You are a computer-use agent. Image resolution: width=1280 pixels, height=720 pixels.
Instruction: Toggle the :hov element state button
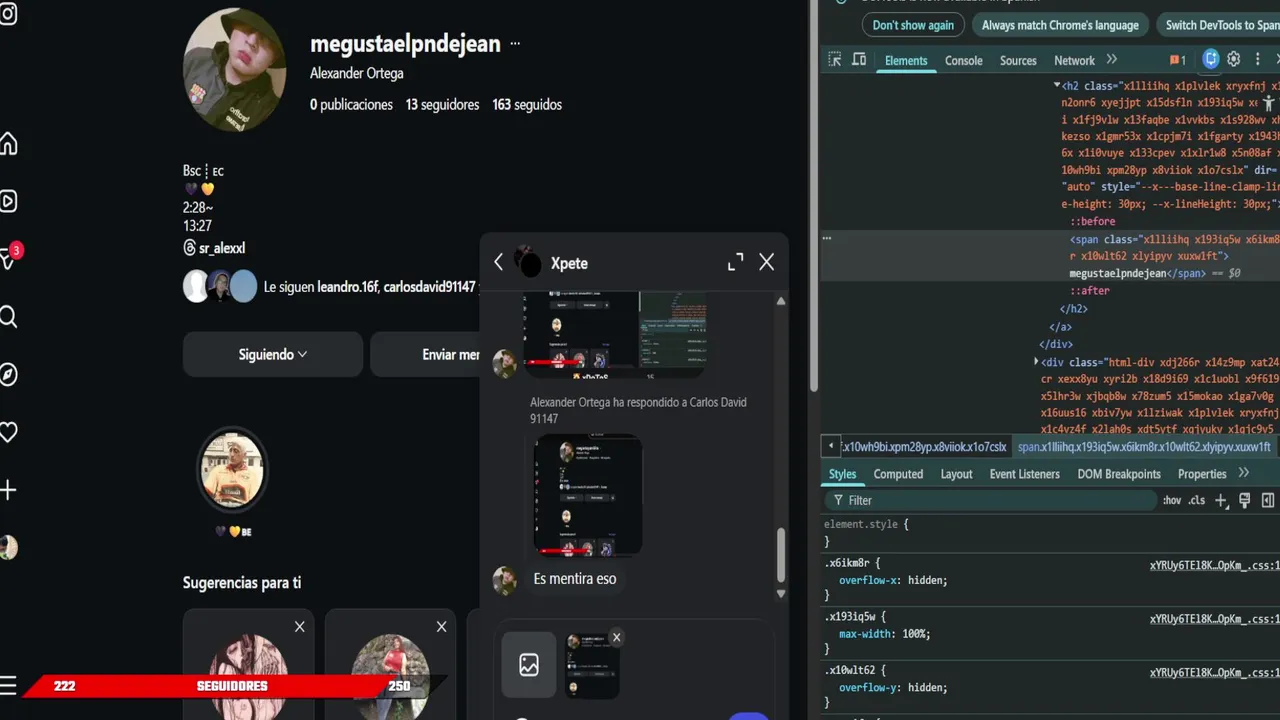pos(1171,500)
